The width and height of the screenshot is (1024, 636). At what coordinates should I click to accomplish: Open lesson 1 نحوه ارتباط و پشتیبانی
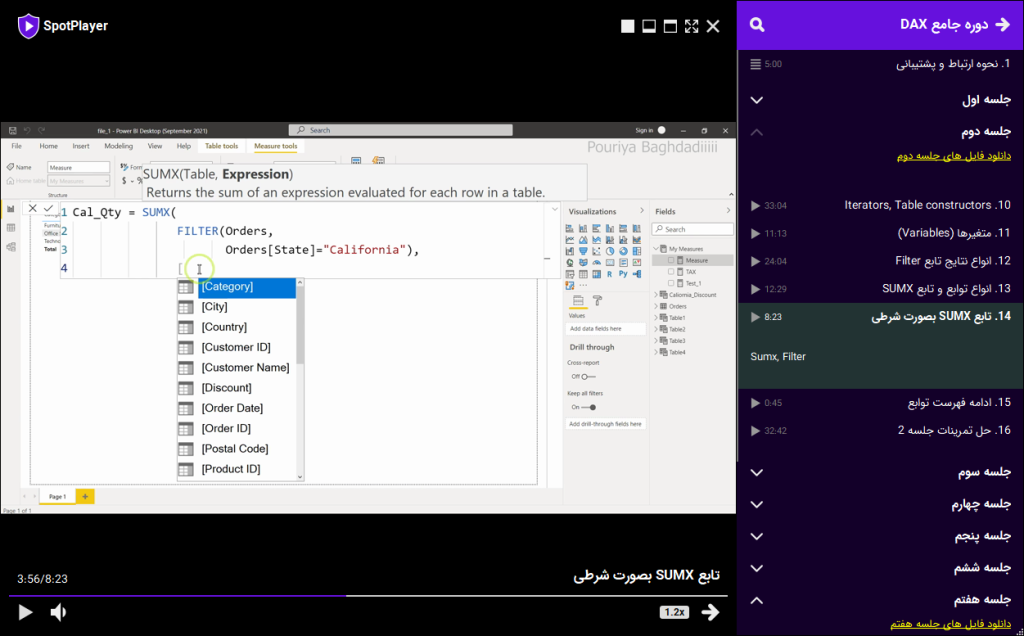point(880,64)
